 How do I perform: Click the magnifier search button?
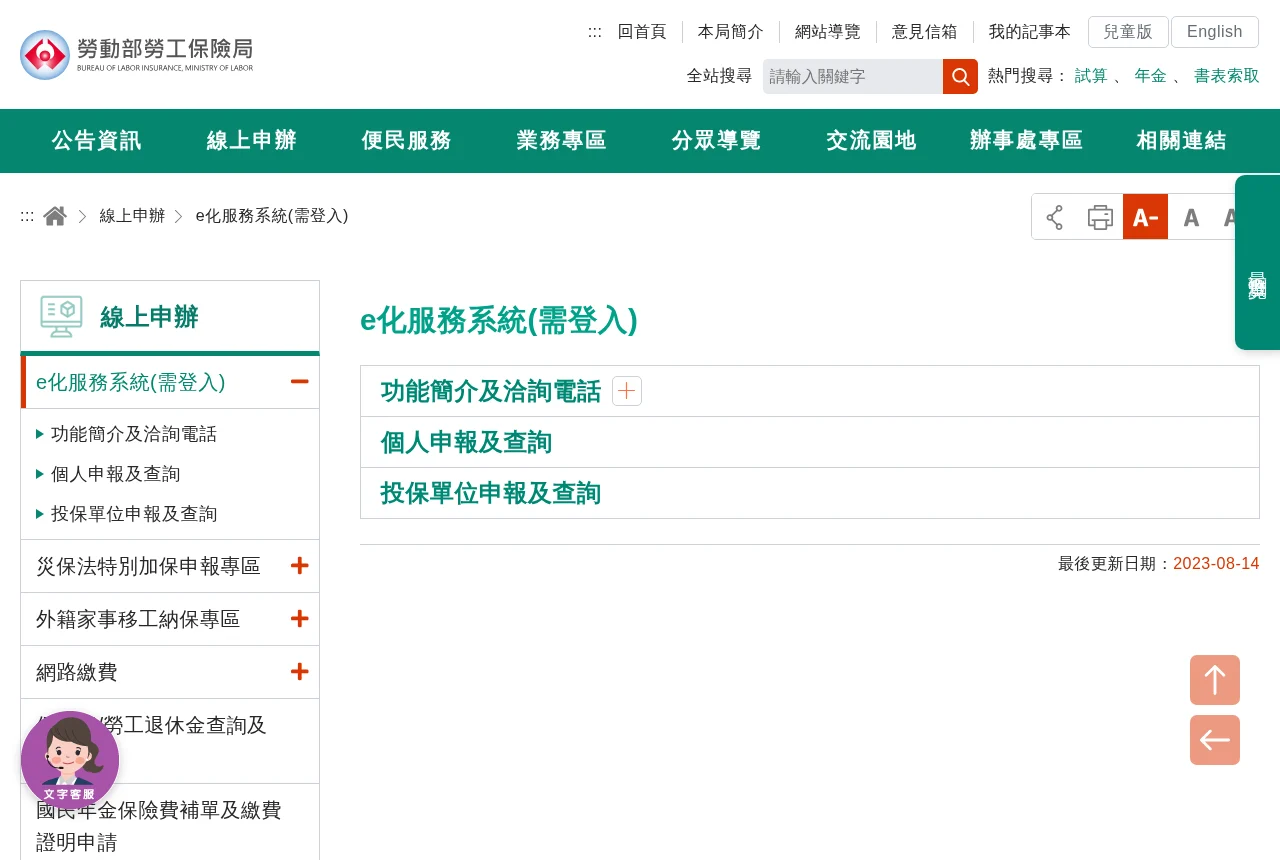point(960,76)
